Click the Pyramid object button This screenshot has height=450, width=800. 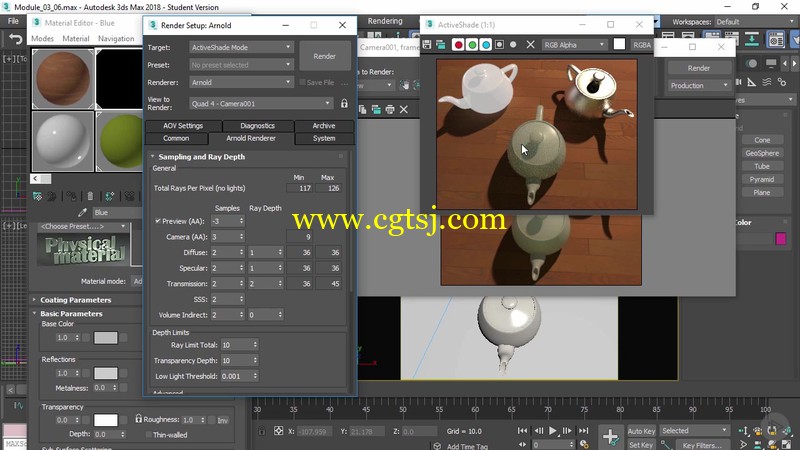pos(762,180)
